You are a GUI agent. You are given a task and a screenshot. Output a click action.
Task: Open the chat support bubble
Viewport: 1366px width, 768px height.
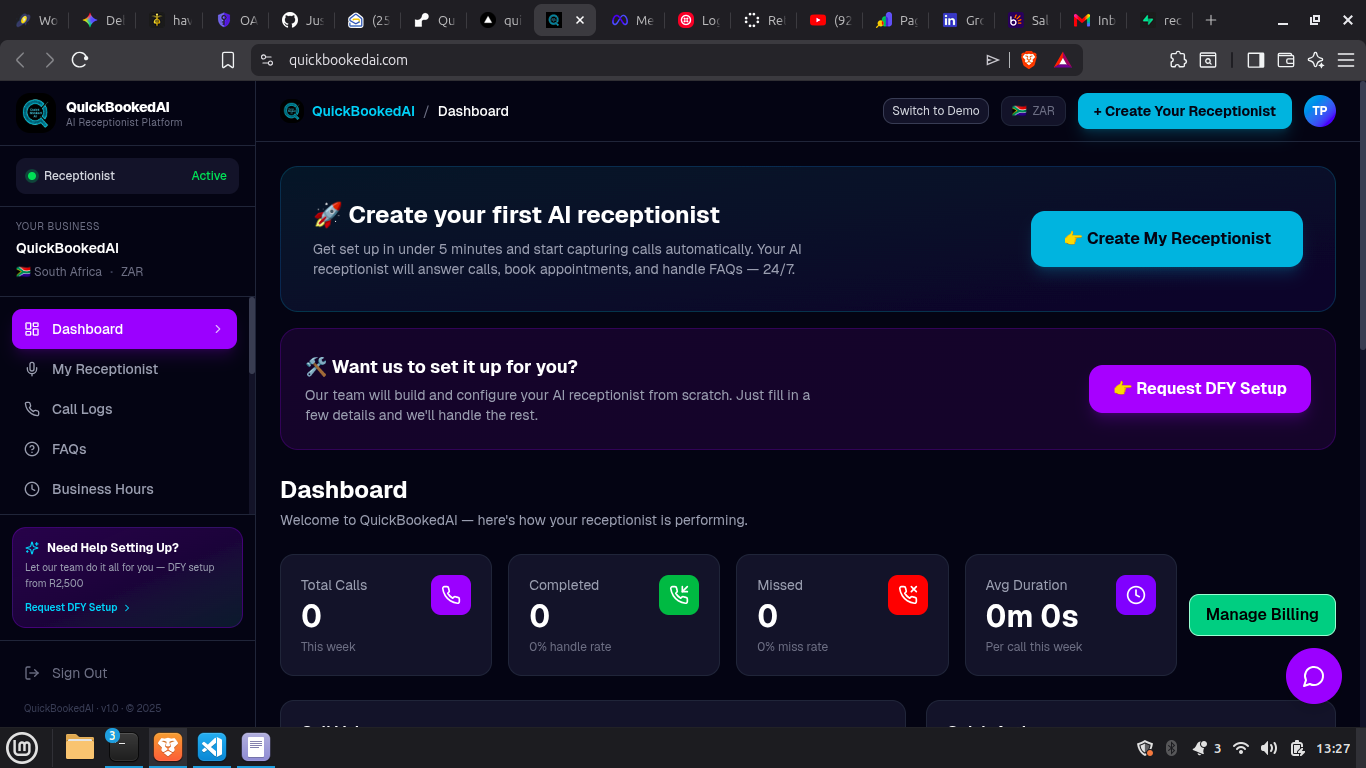tap(1313, 676)
